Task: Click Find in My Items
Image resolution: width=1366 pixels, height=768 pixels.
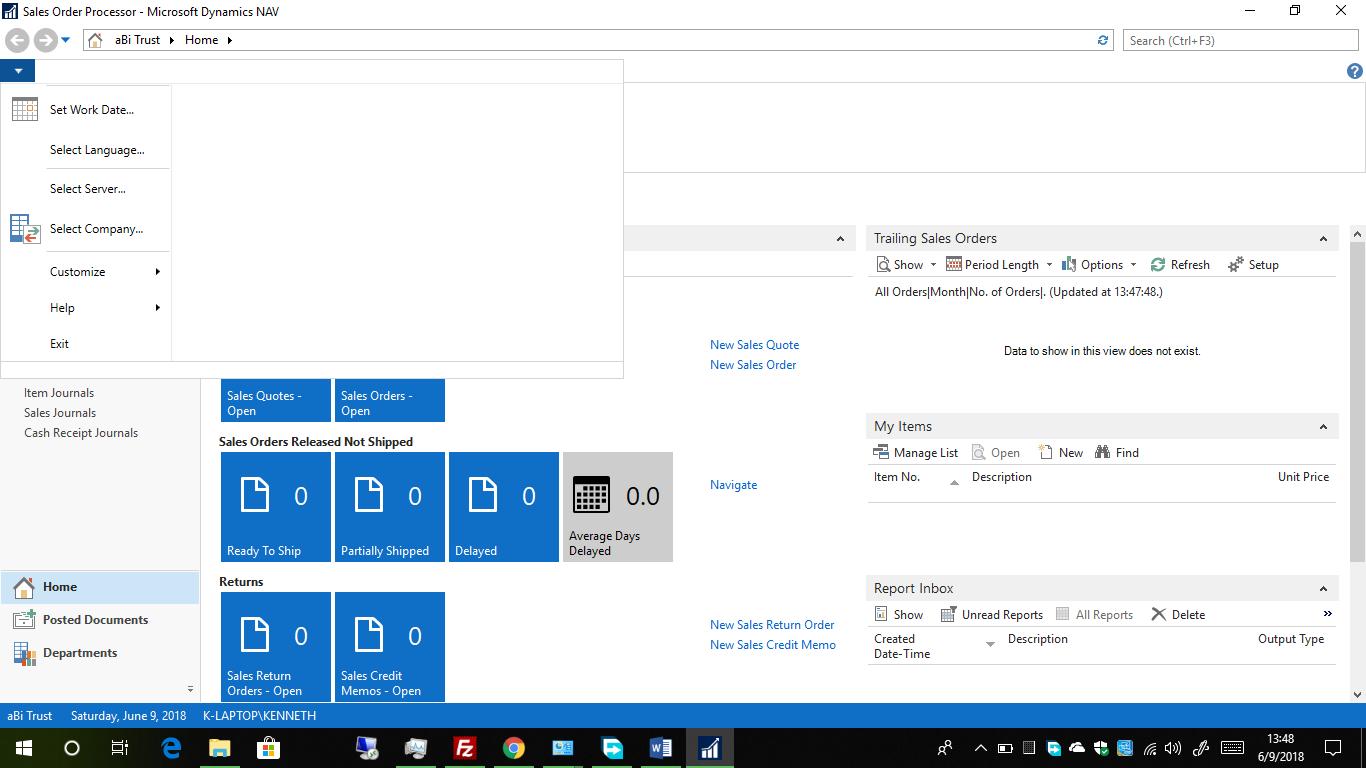Action: pos(1117,453)
